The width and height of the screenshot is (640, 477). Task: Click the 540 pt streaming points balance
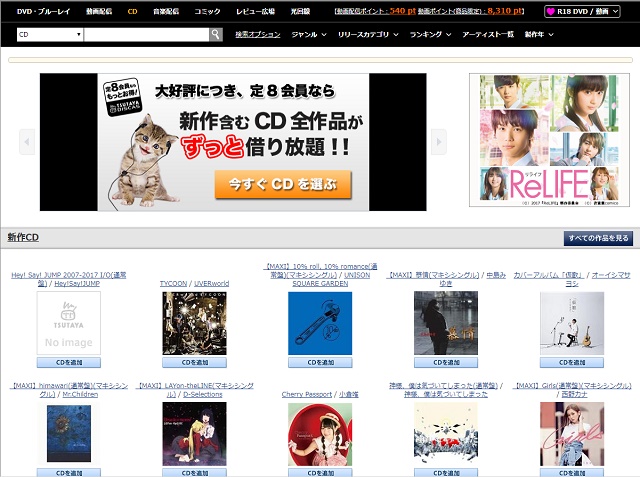point(402,11)
